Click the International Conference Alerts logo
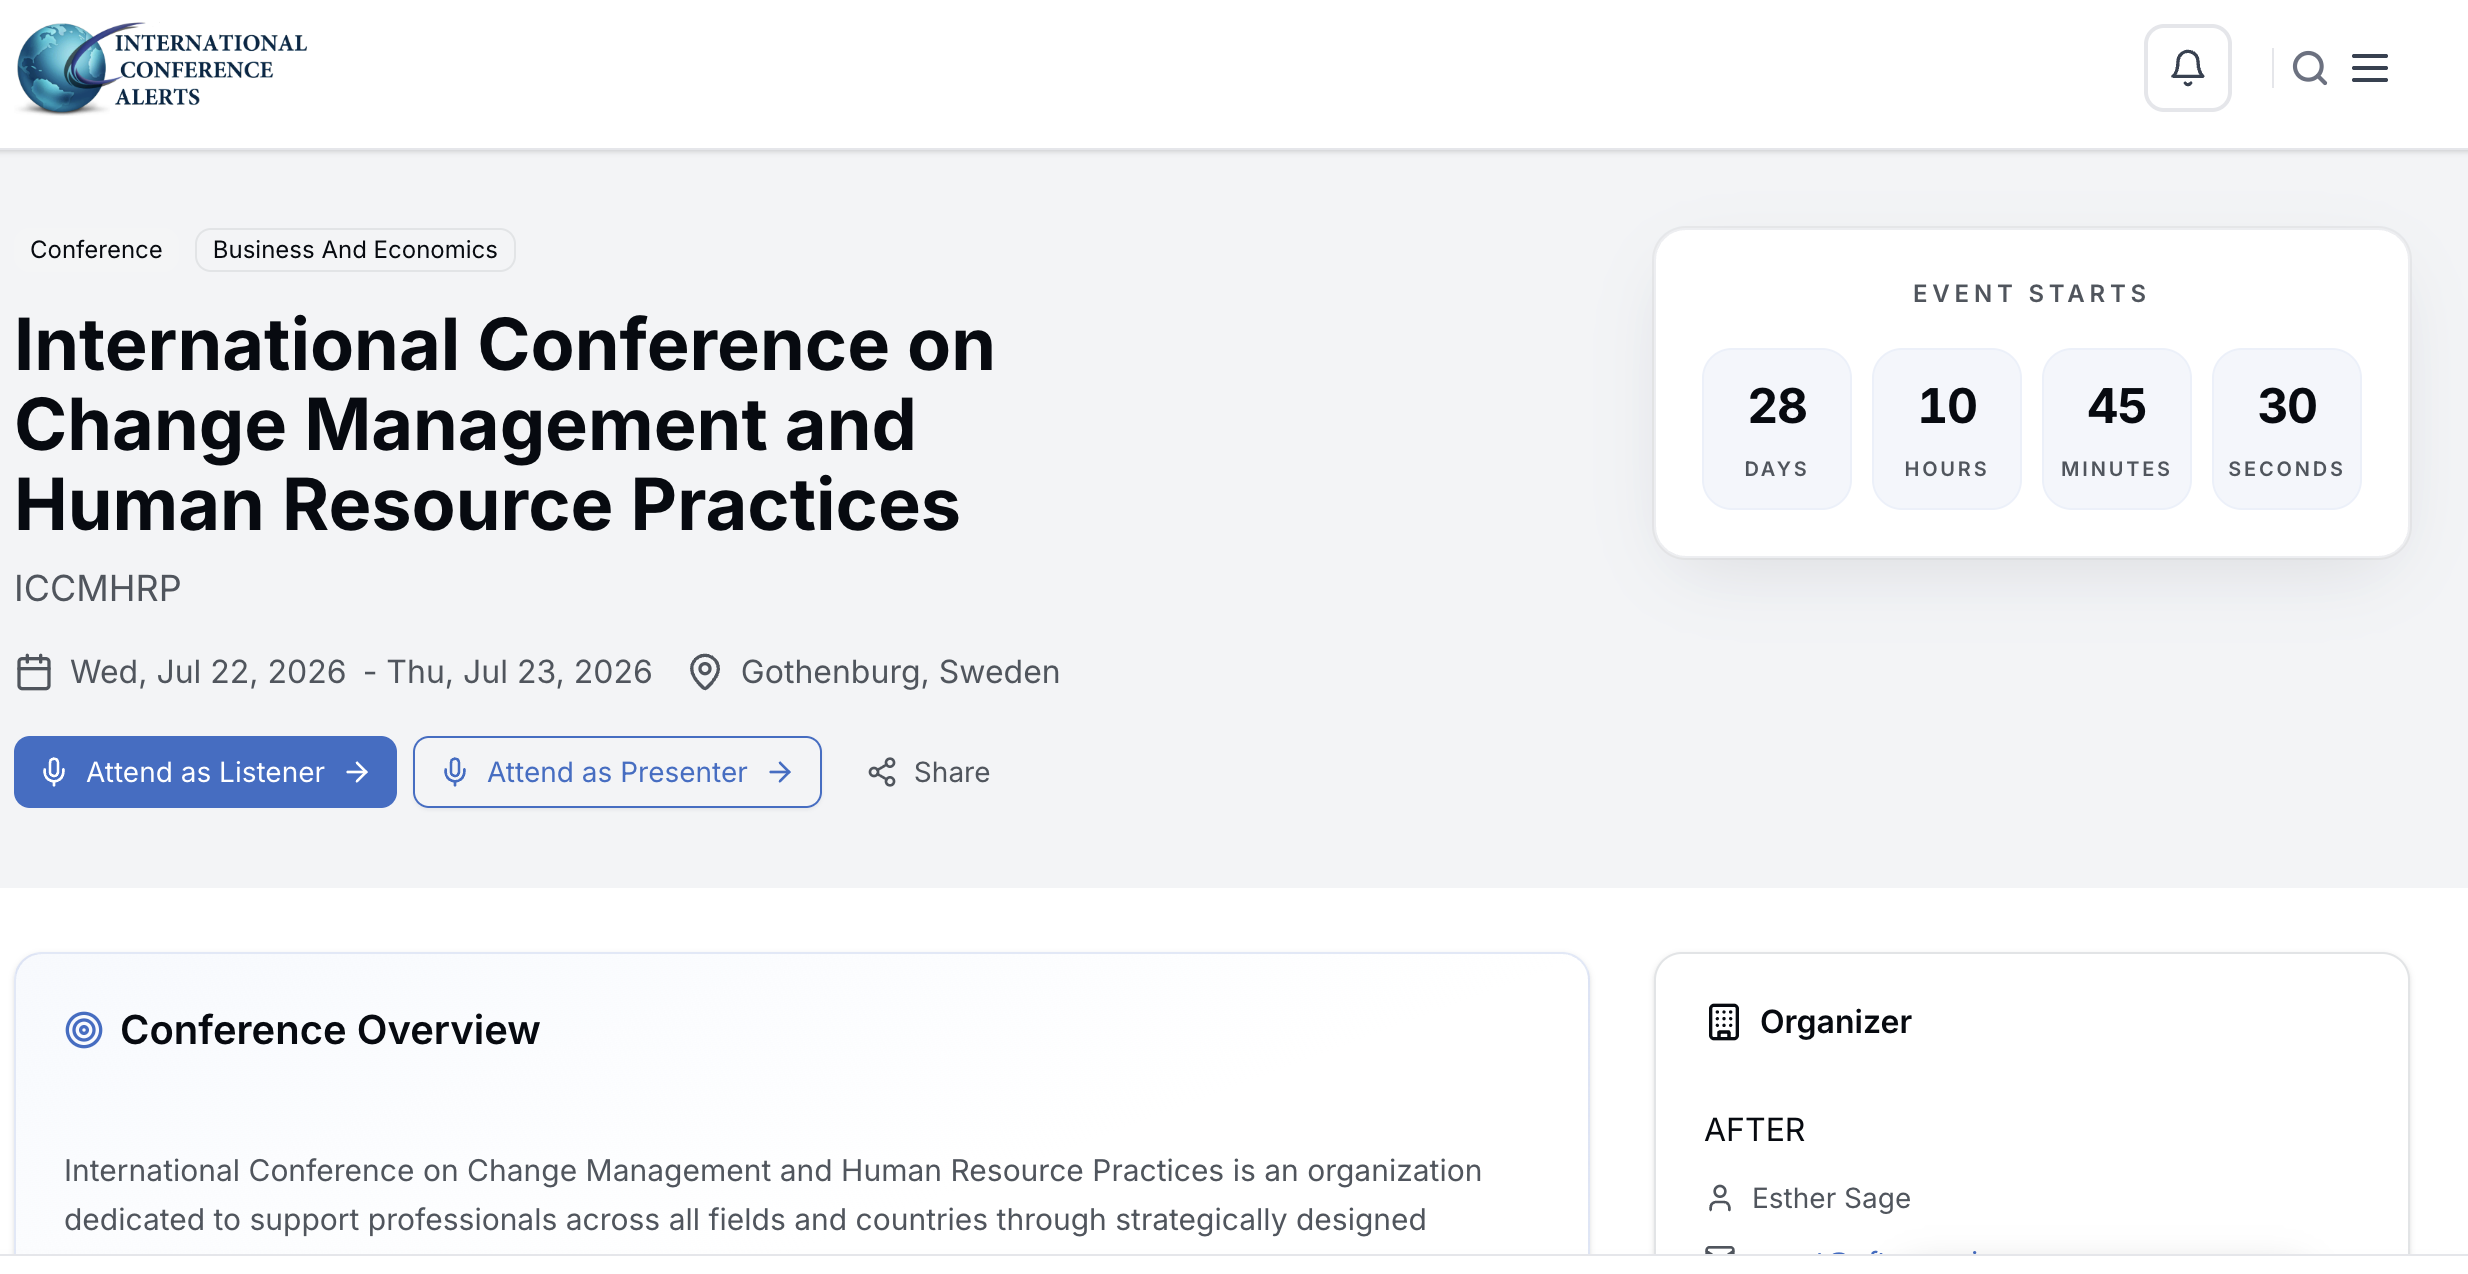Screen dimensions: 2468x1274 [x=162, y=68]
